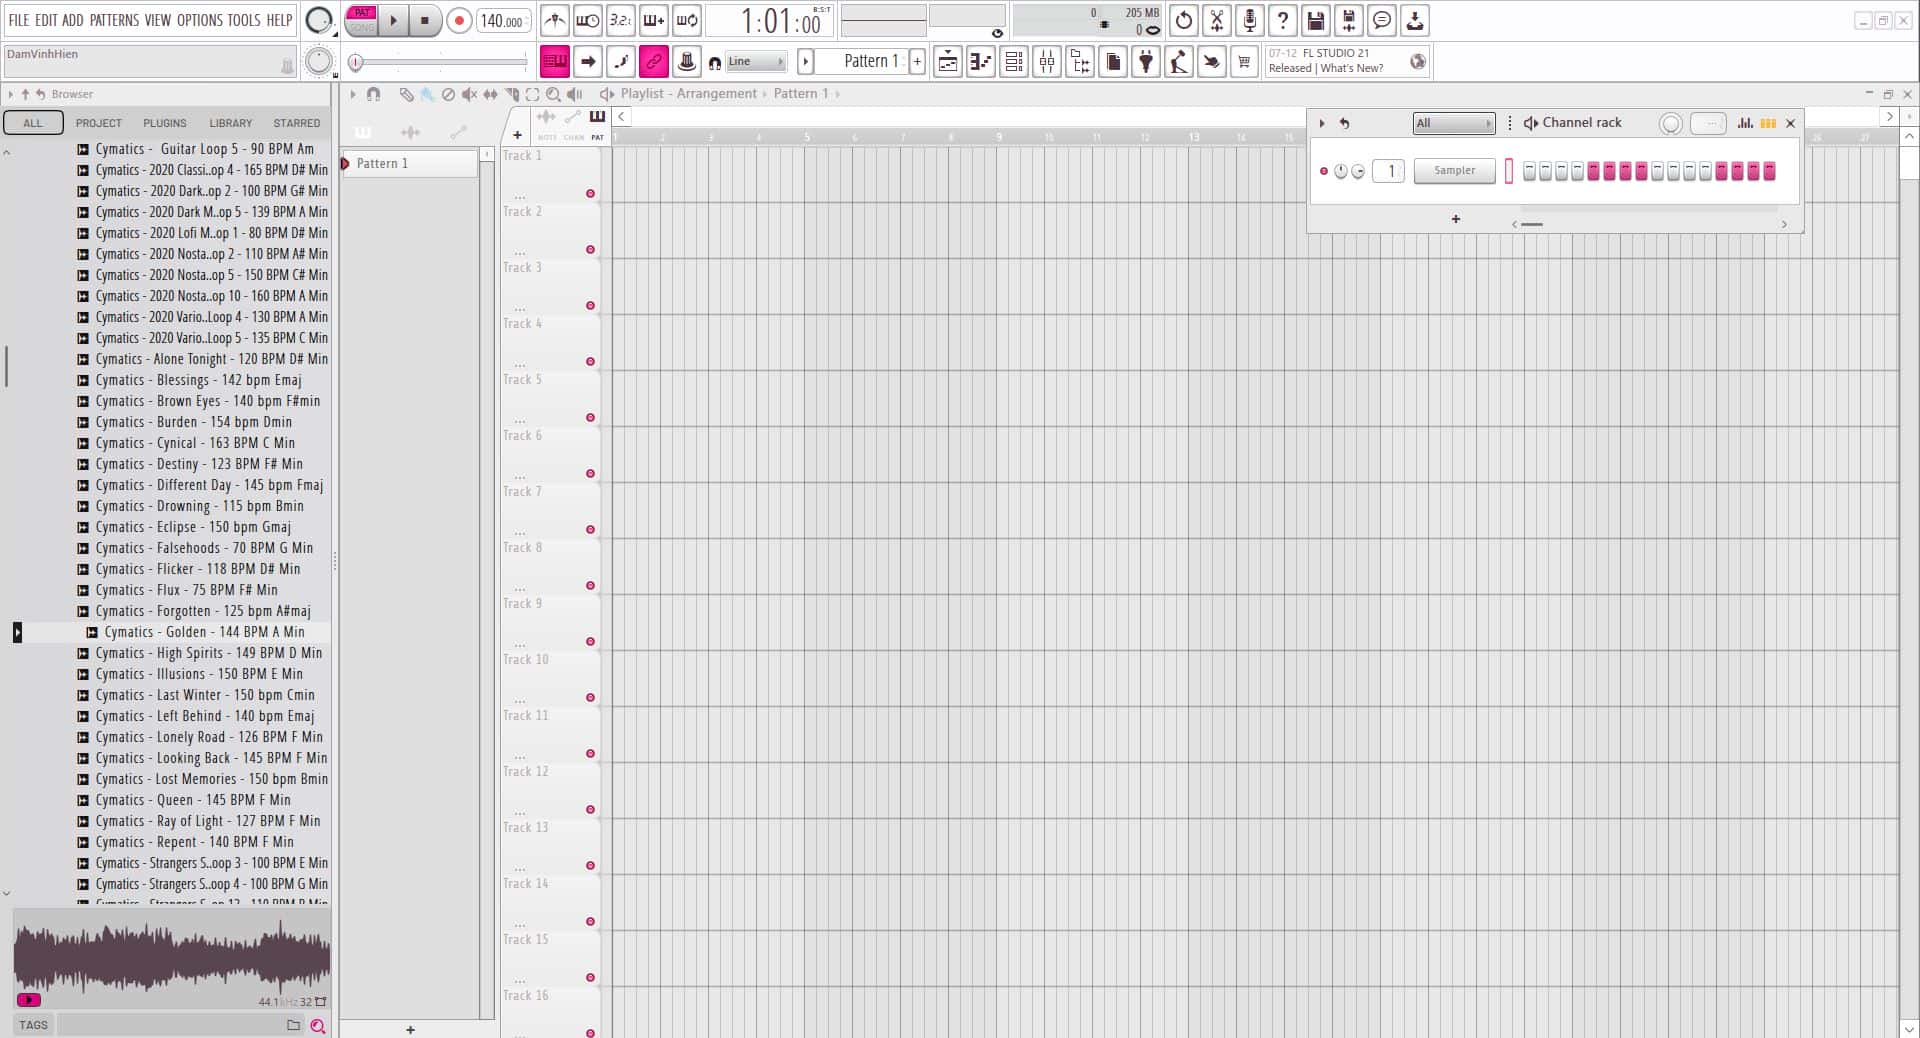This screenshot has width=1920, height=1038.
Task: Open the playlist snap magnet menu
Action: 373,94
